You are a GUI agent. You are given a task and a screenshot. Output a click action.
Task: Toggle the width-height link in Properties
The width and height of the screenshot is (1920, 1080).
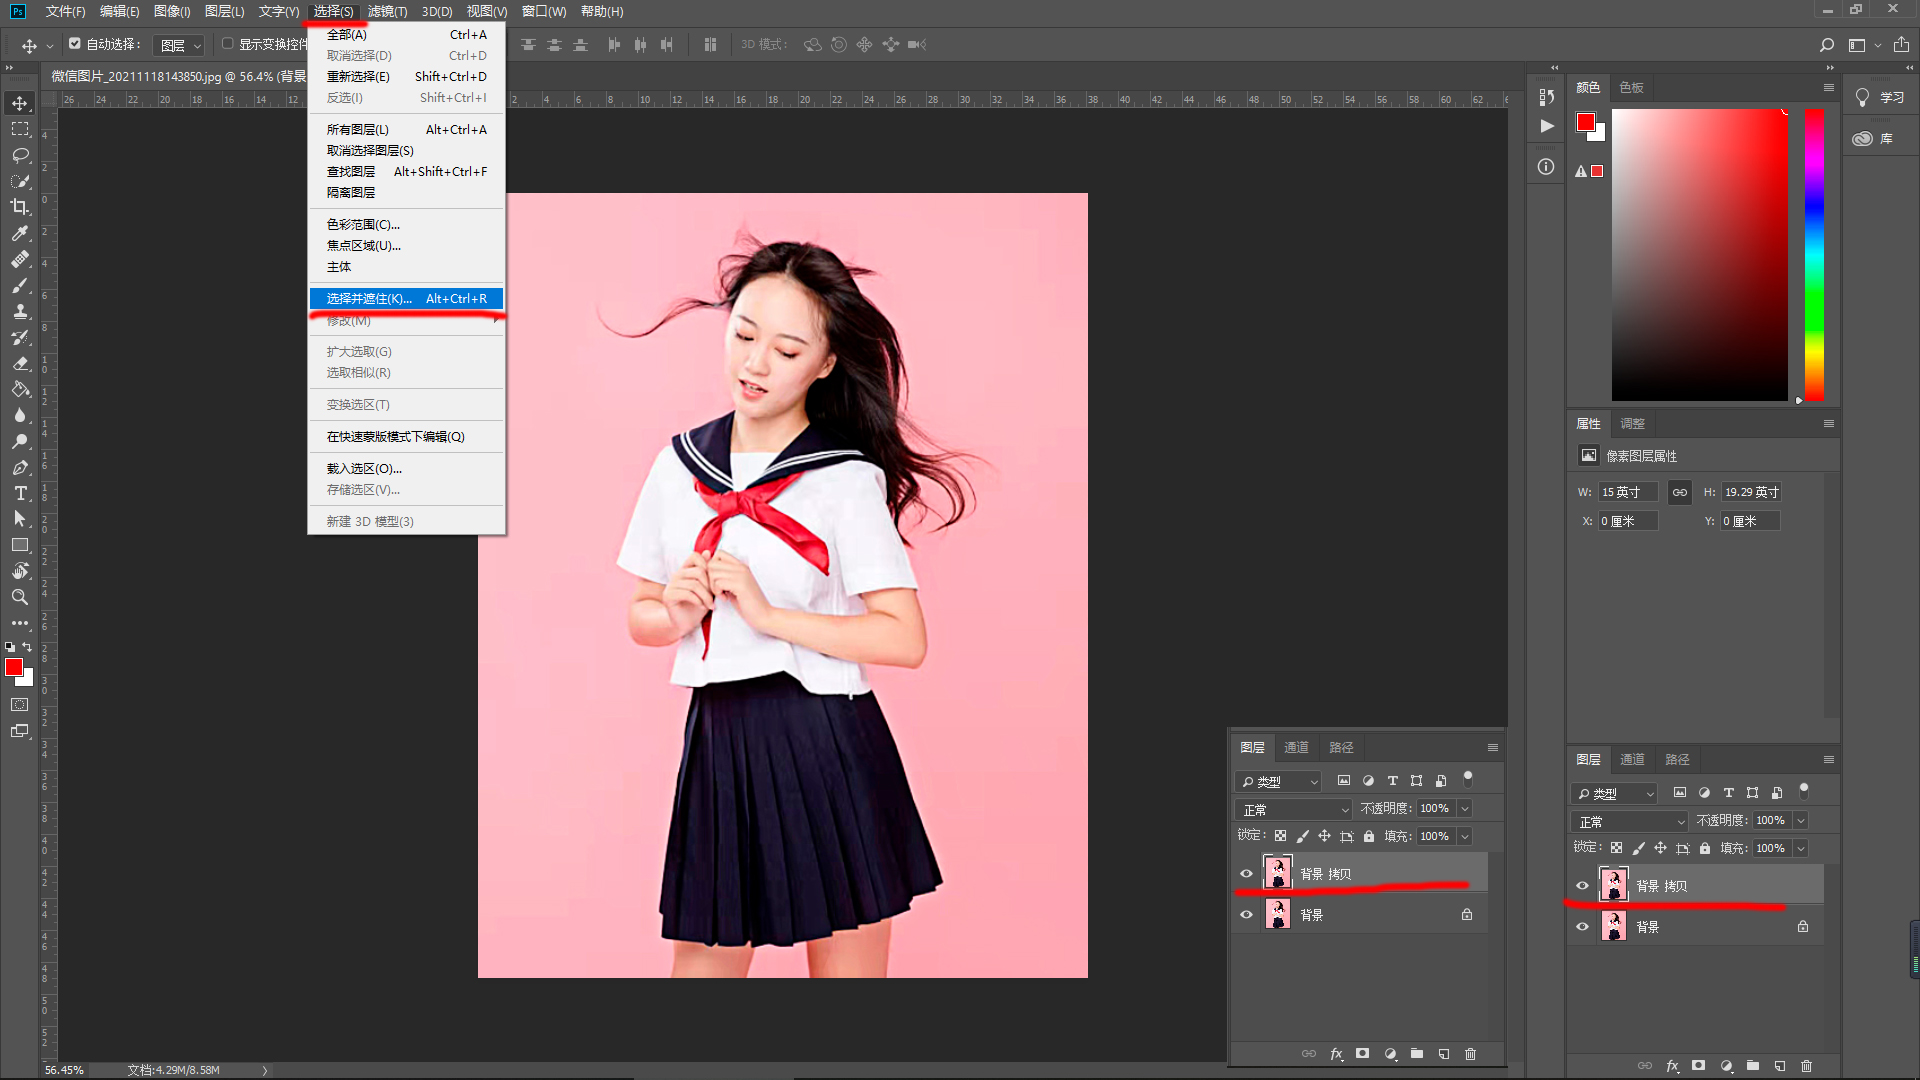tap(1680, 492)
